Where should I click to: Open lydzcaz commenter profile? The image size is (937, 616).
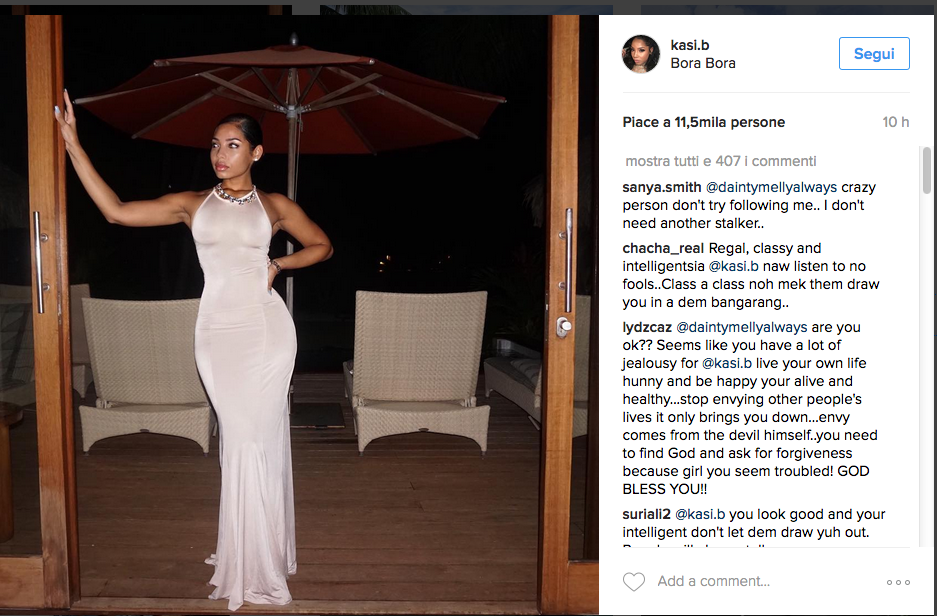click(647, 327)
